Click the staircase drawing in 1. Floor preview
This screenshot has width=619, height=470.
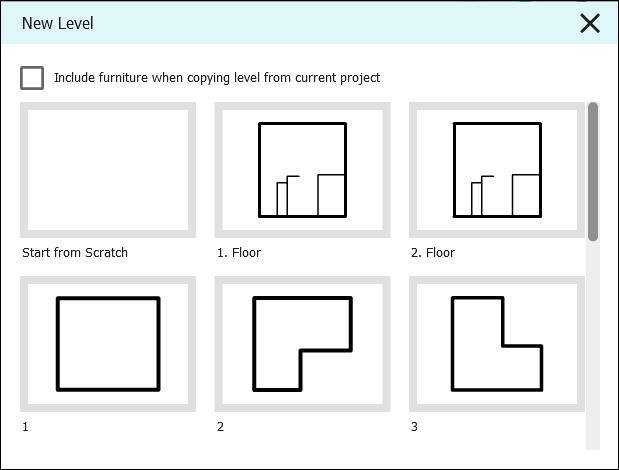(288, 196)
